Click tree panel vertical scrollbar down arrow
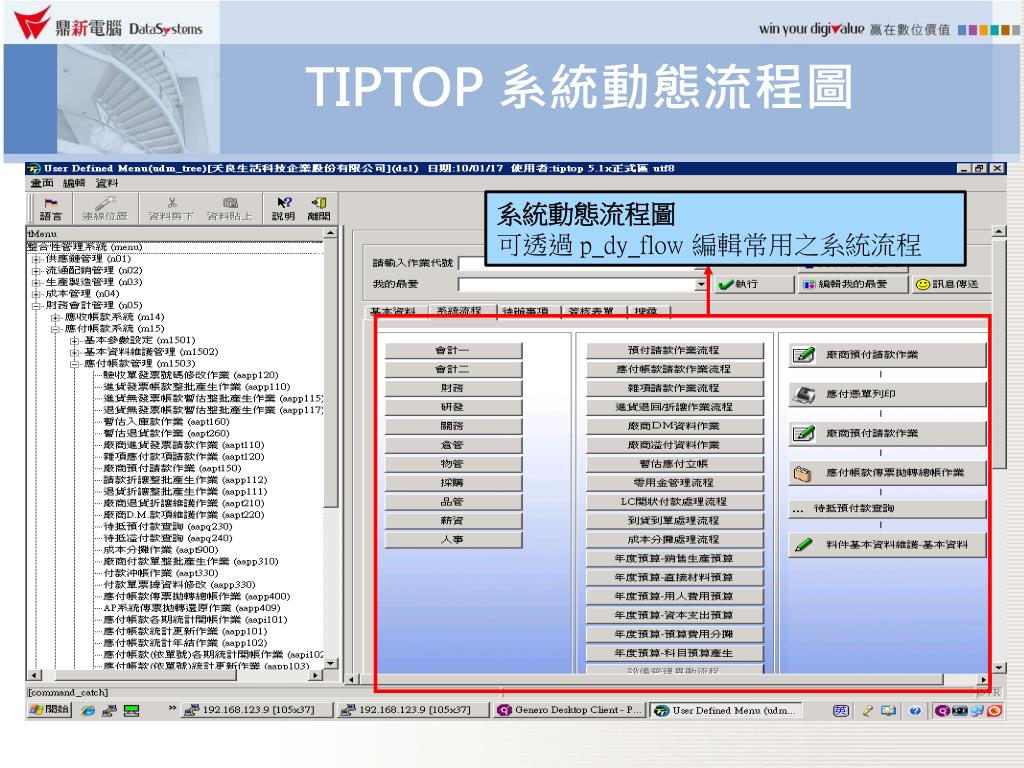The image size is (1024, 768). [x=330, y=664]
